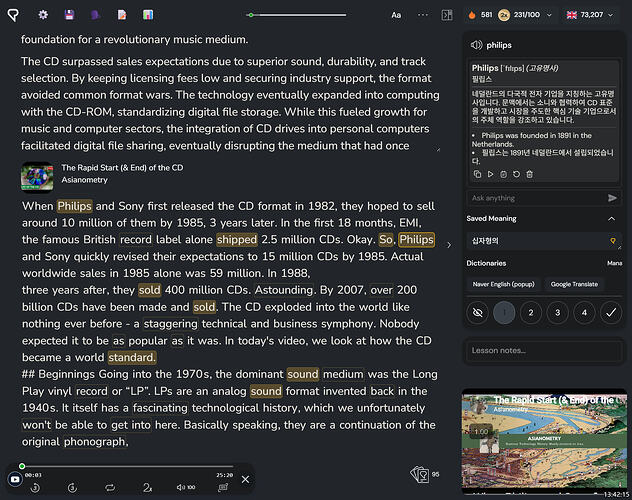
Task: Mark the word as known with the checkmark
Action: [611, 312]
